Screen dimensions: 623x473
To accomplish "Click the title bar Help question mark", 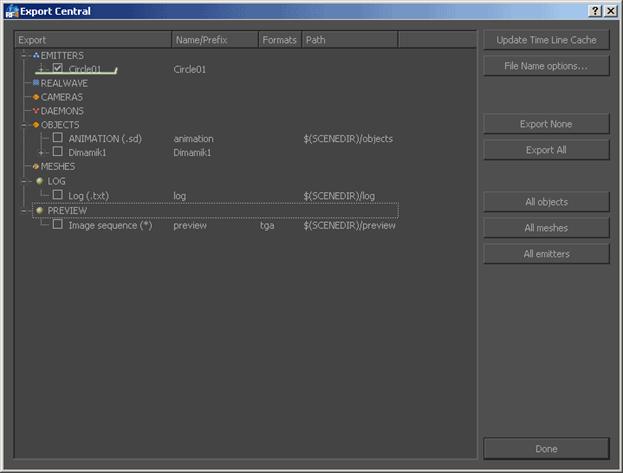I will pos(595,10).
